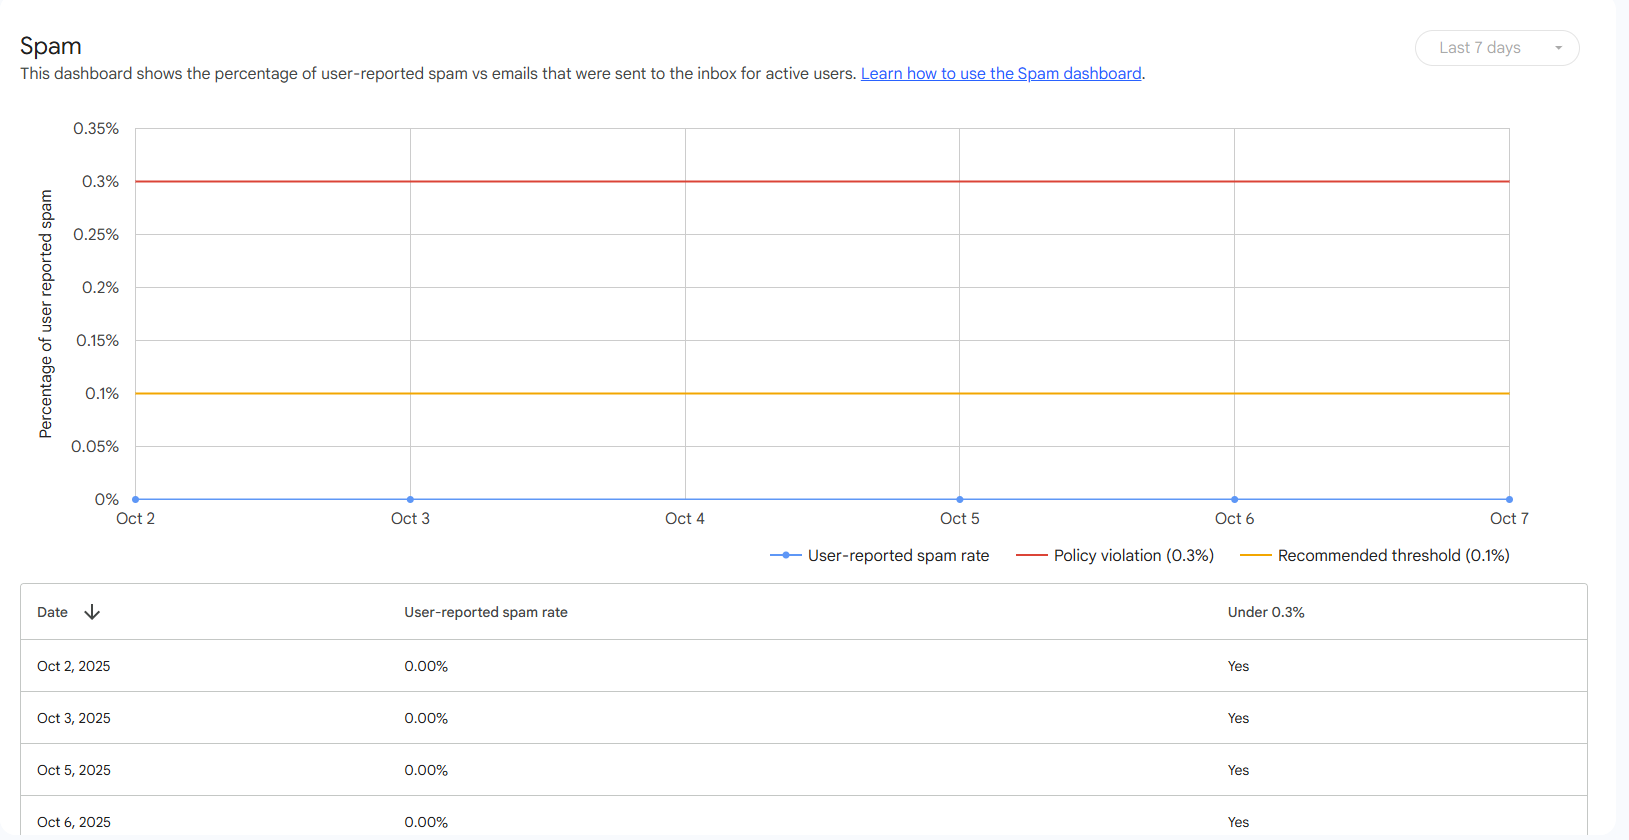Image resolution: width=1629 pixels, height=840 pixels.
Task: Click the Oct 2 data point on the chart
Action: [x=136, y=499]
